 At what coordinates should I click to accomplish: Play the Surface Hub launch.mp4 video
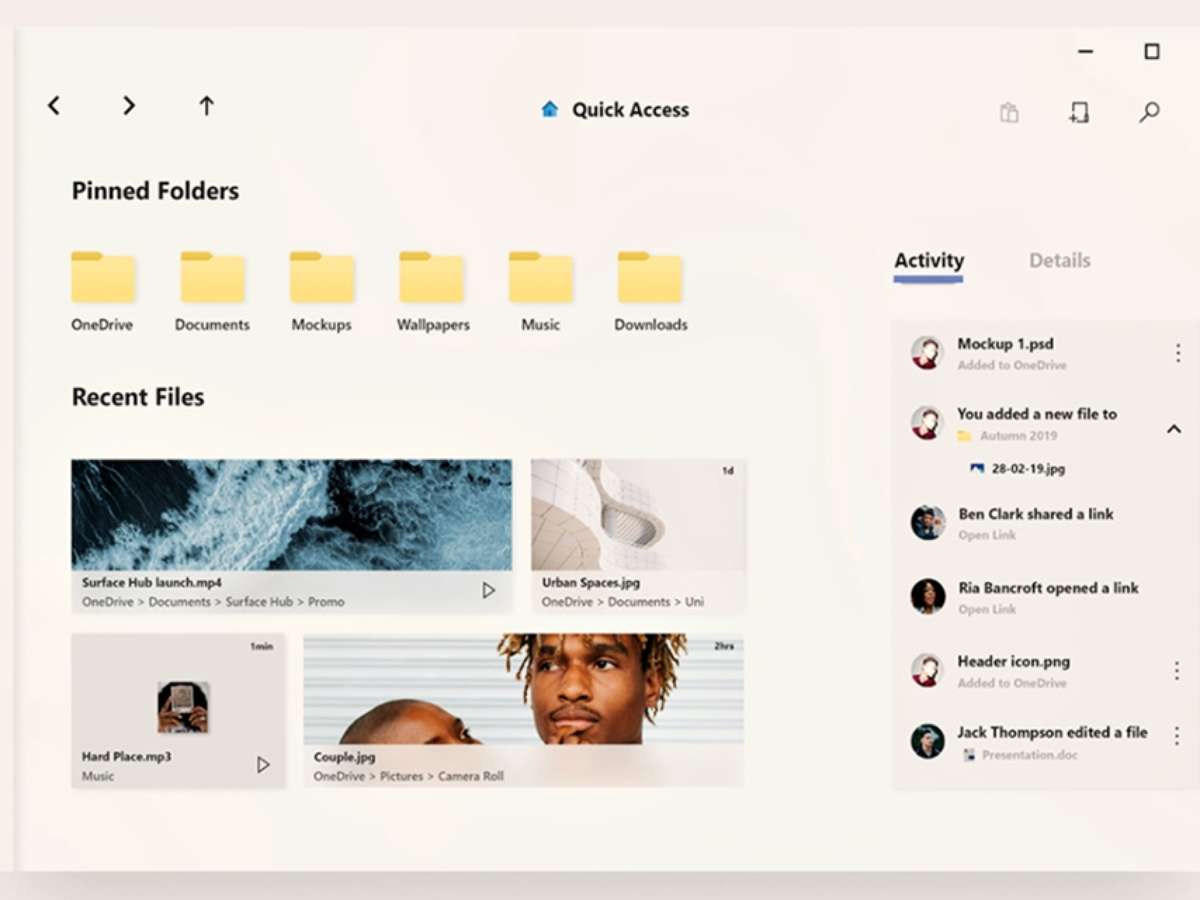coord(488,591)
